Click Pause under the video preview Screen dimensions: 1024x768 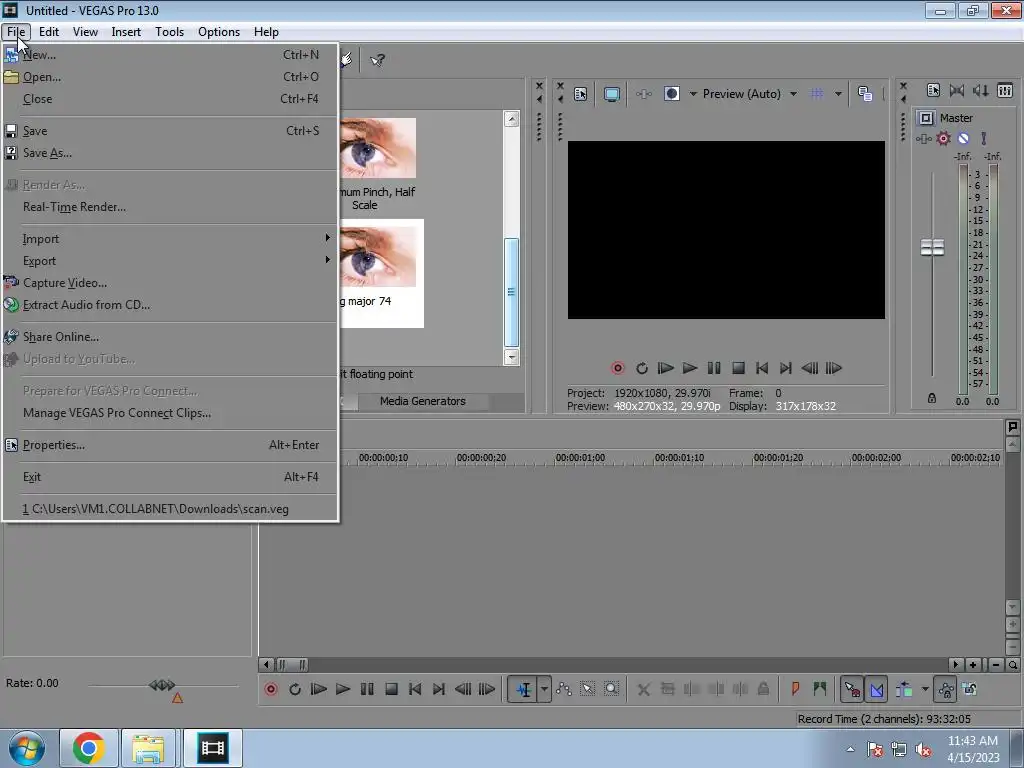[714, 368]
